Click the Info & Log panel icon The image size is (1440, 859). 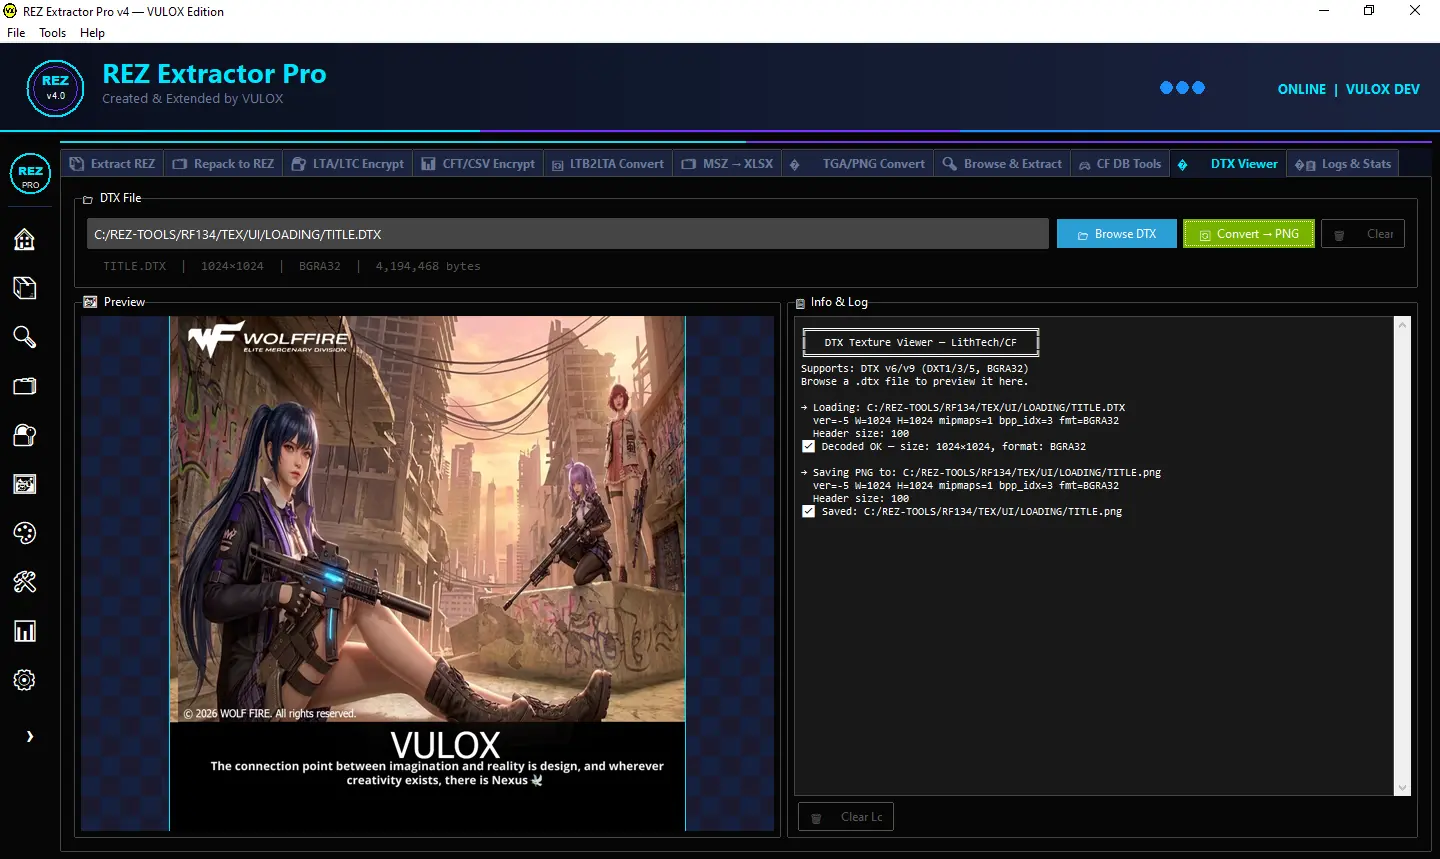(x=800, y=303)
